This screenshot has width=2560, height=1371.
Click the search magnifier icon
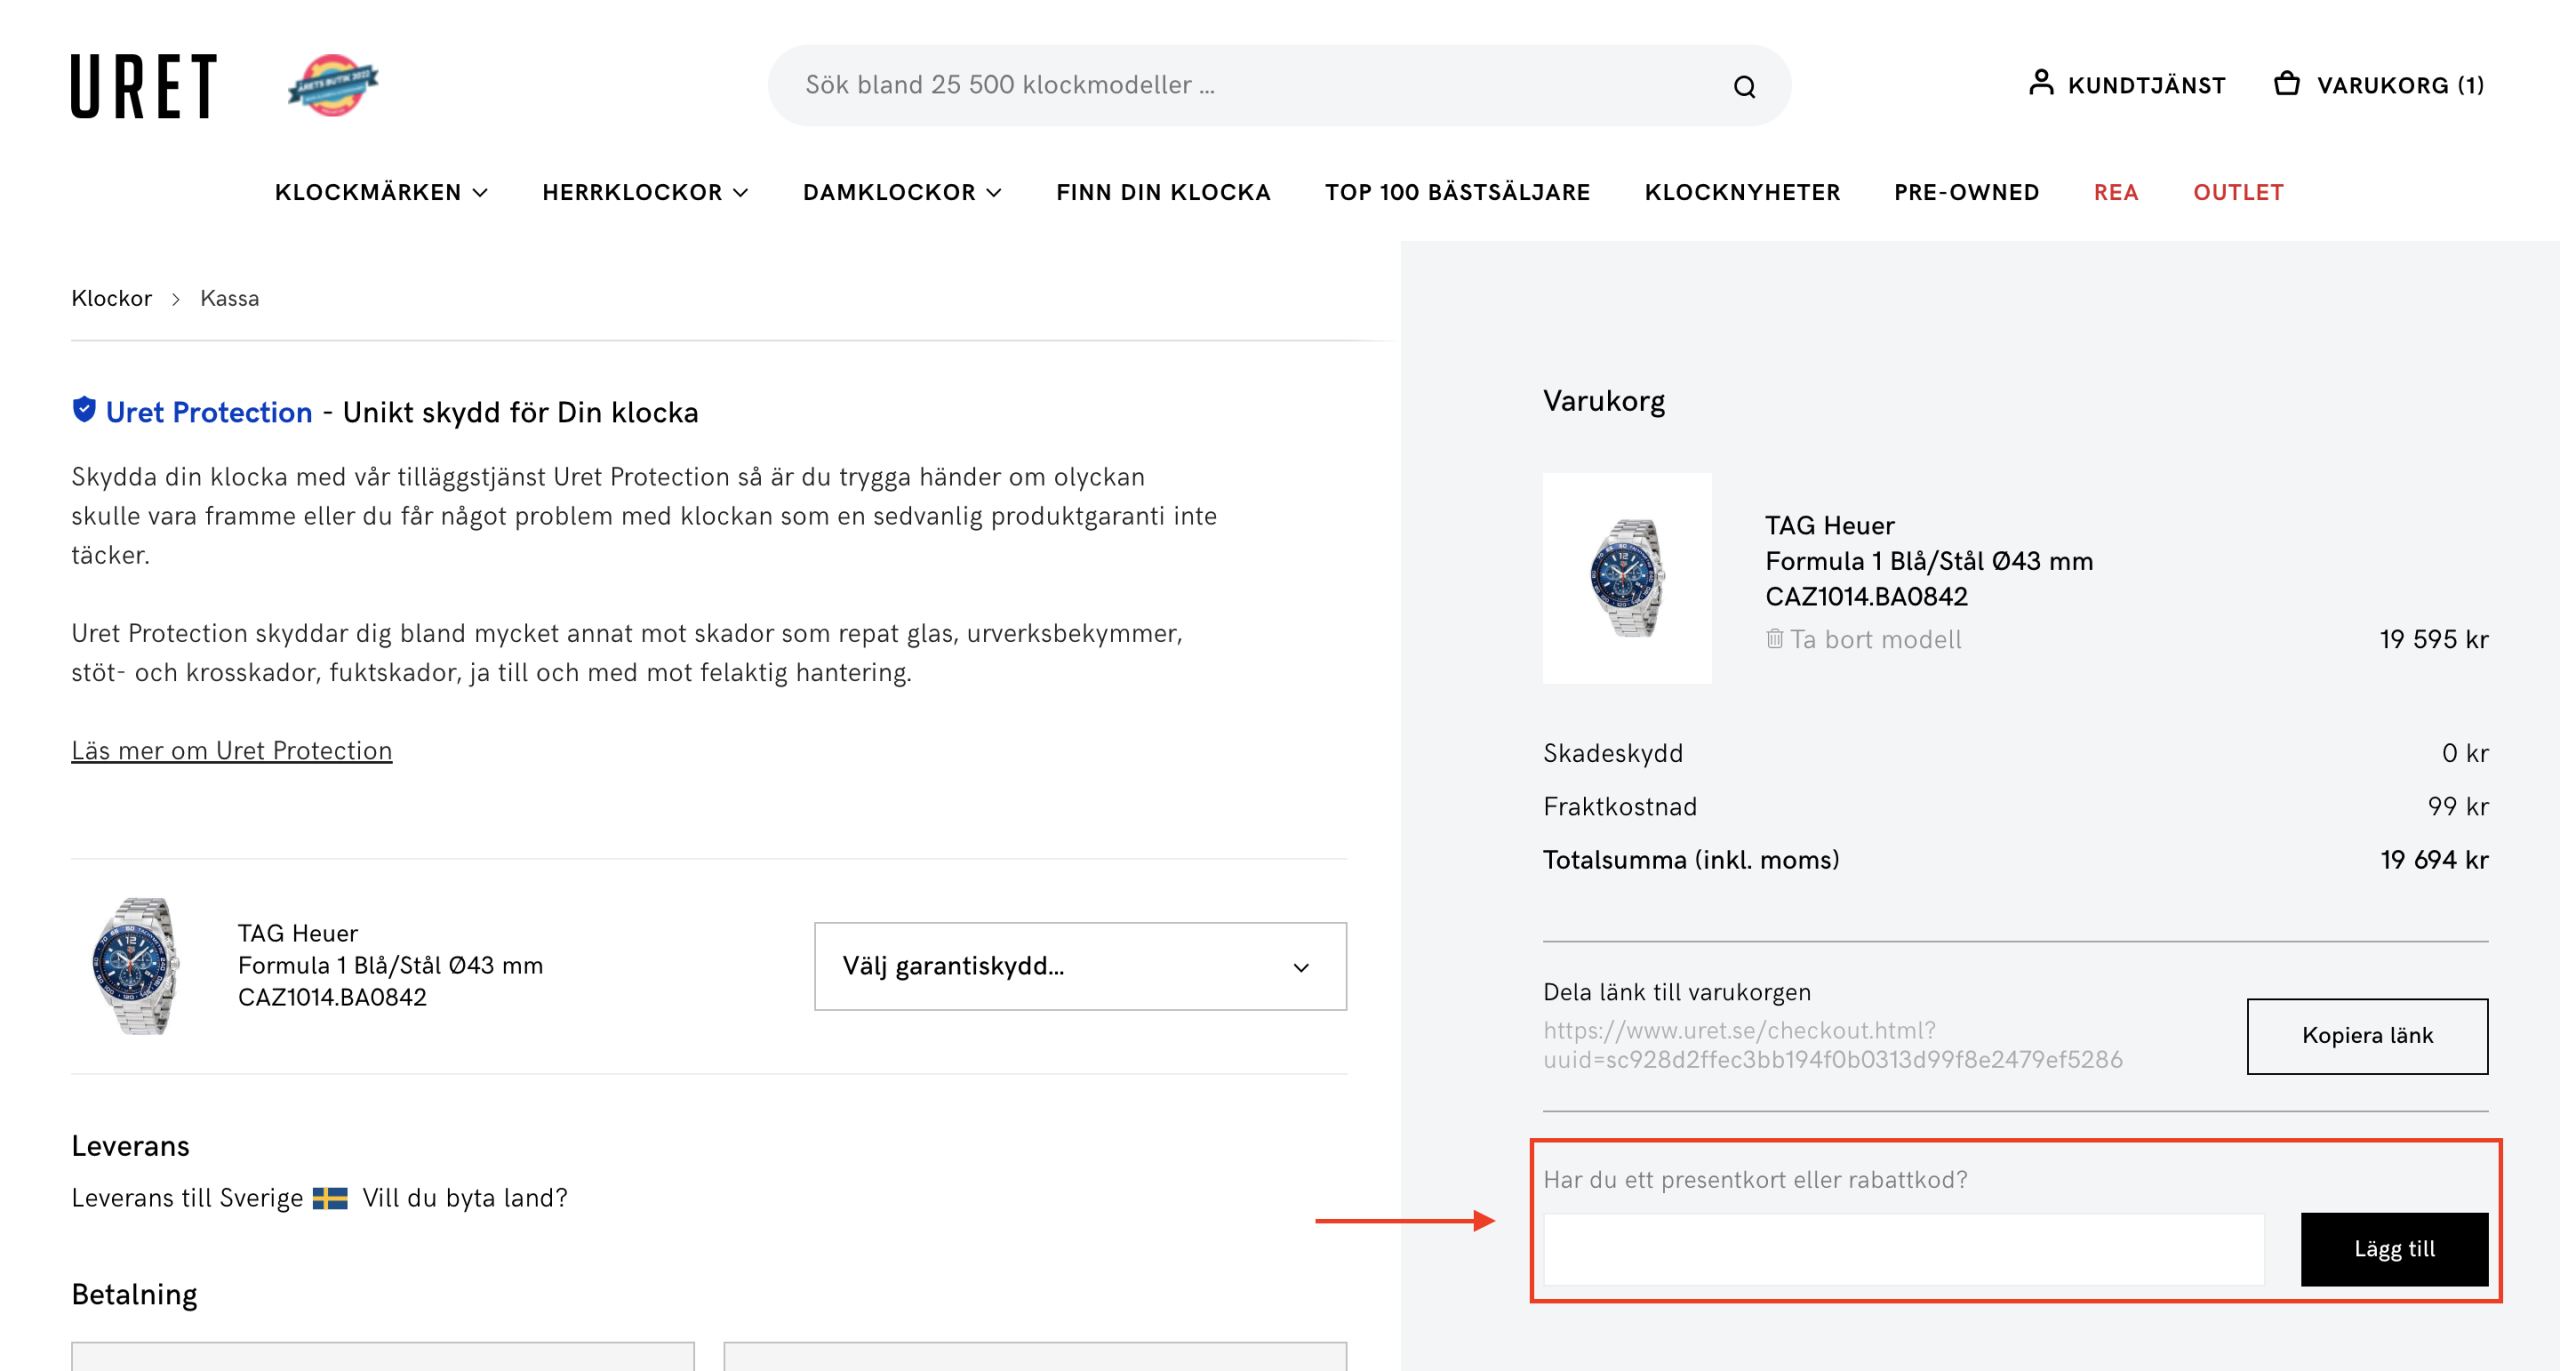tap(1744, 87)
